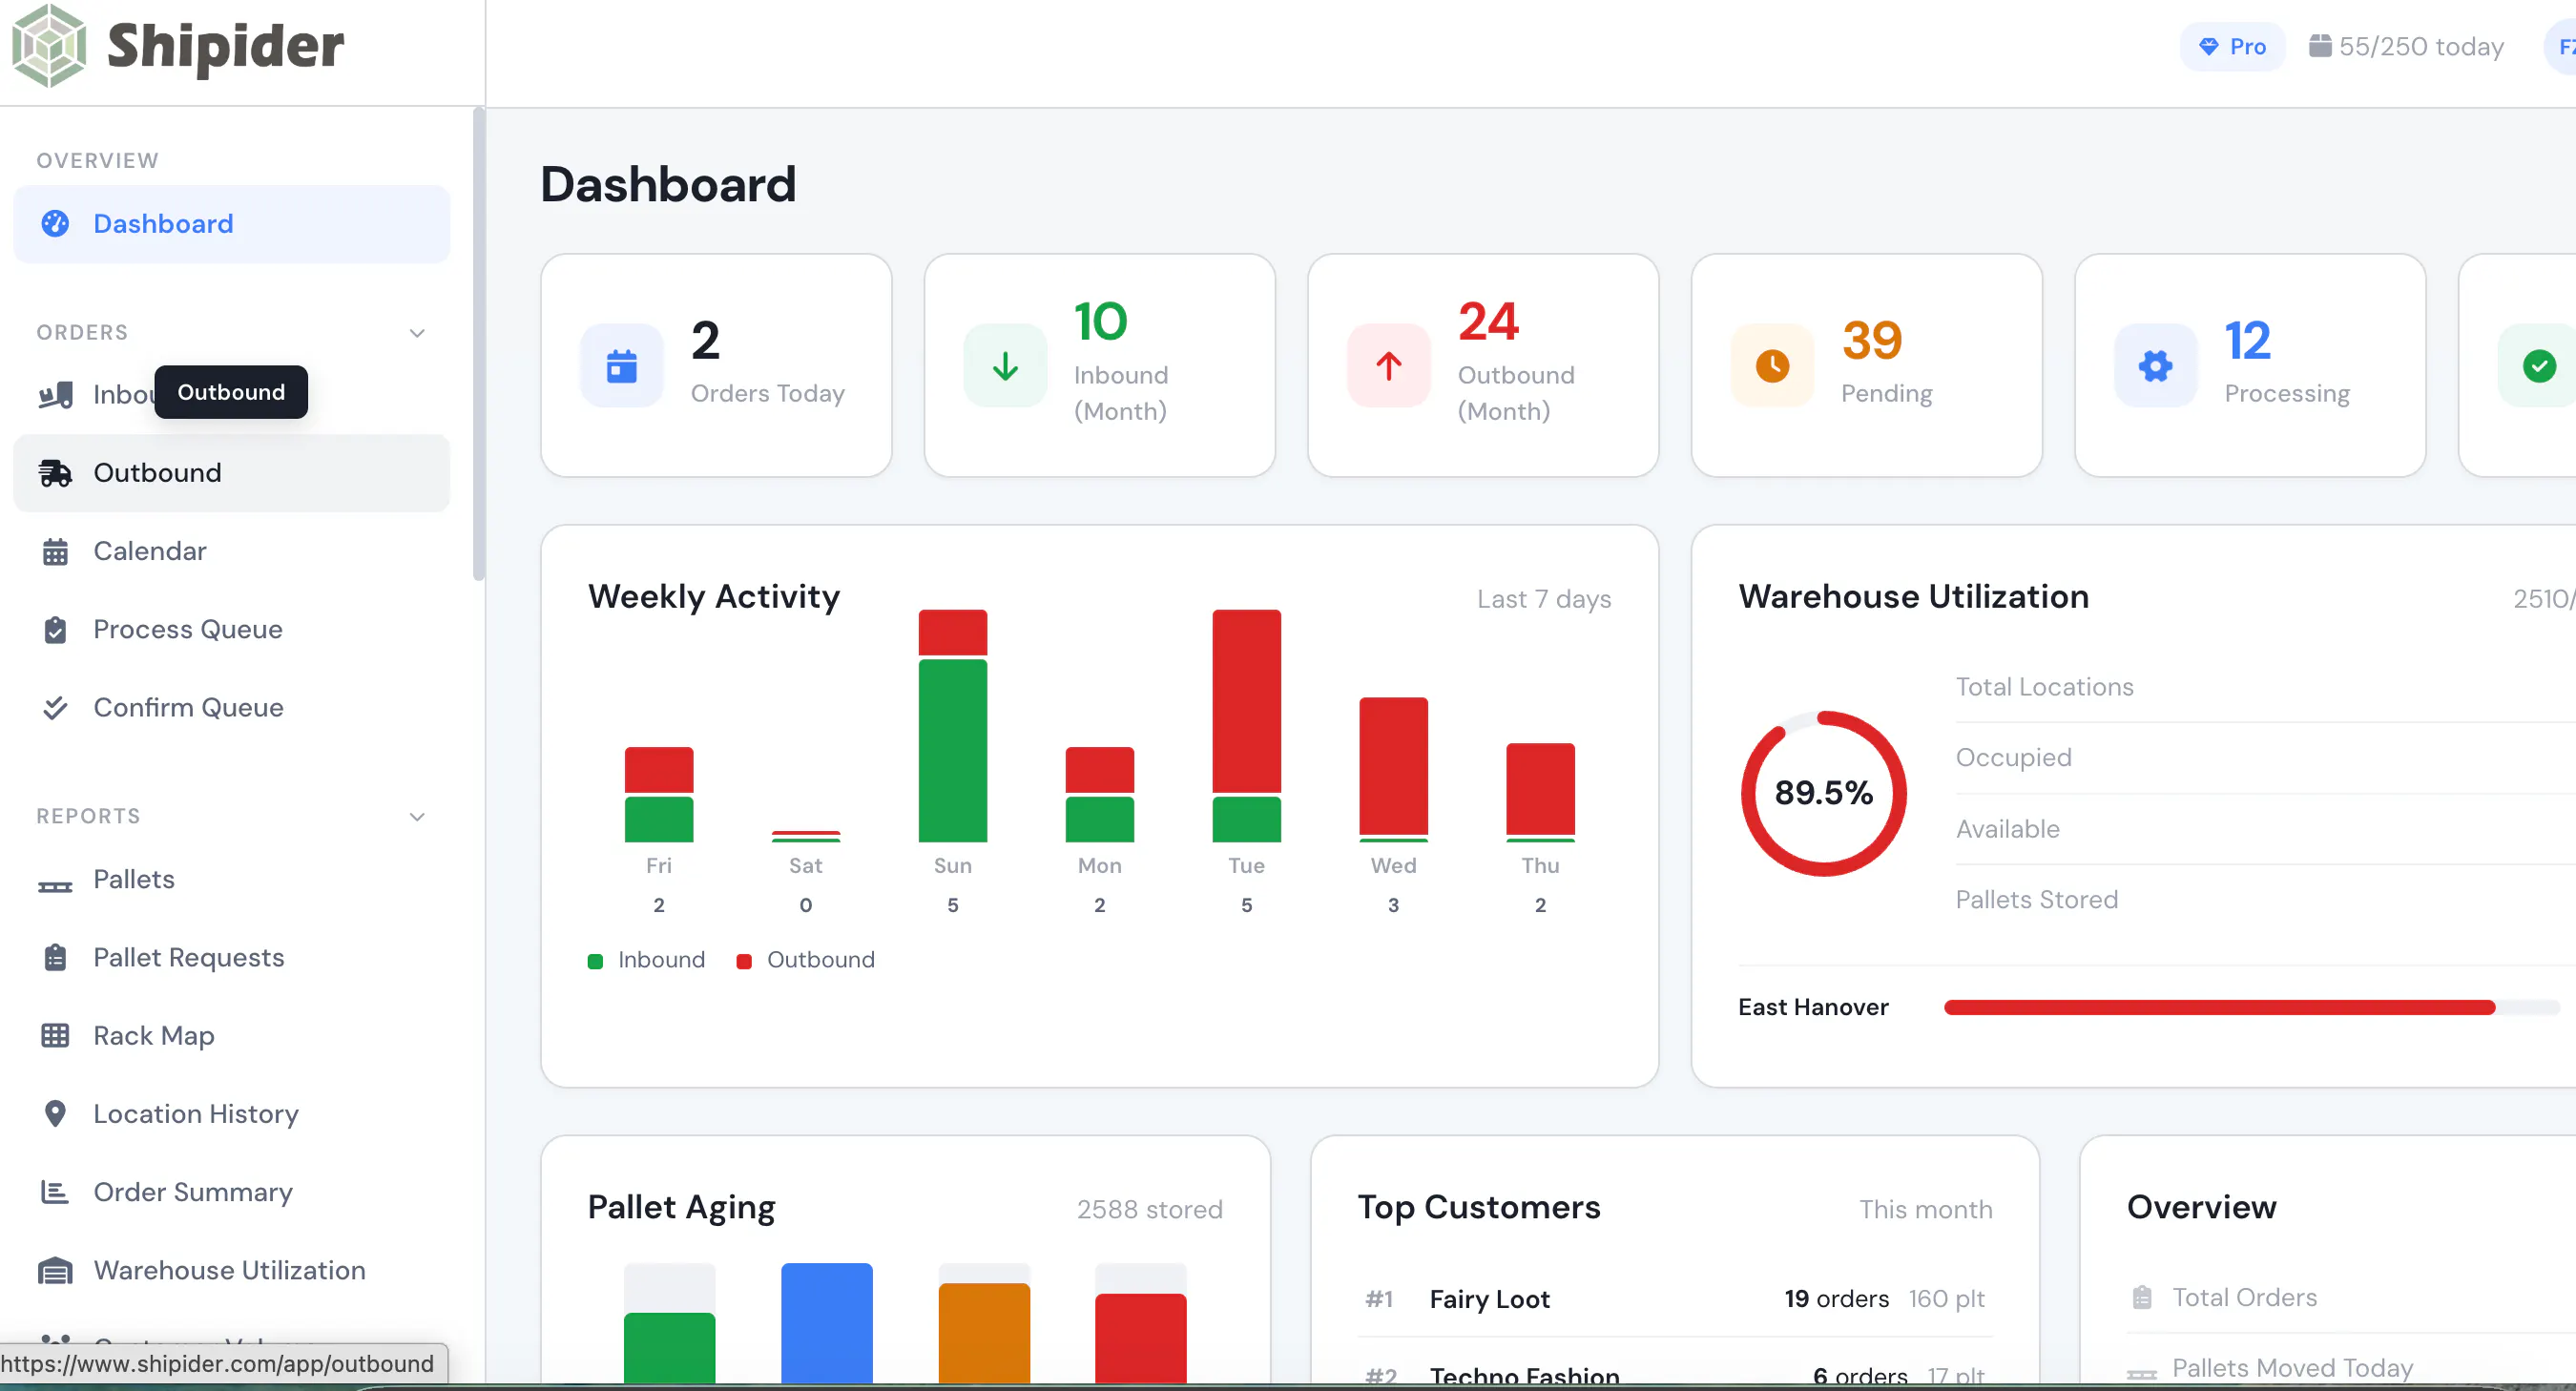Click the Inbound (Month) down-arrow icon

[1005, 366]
